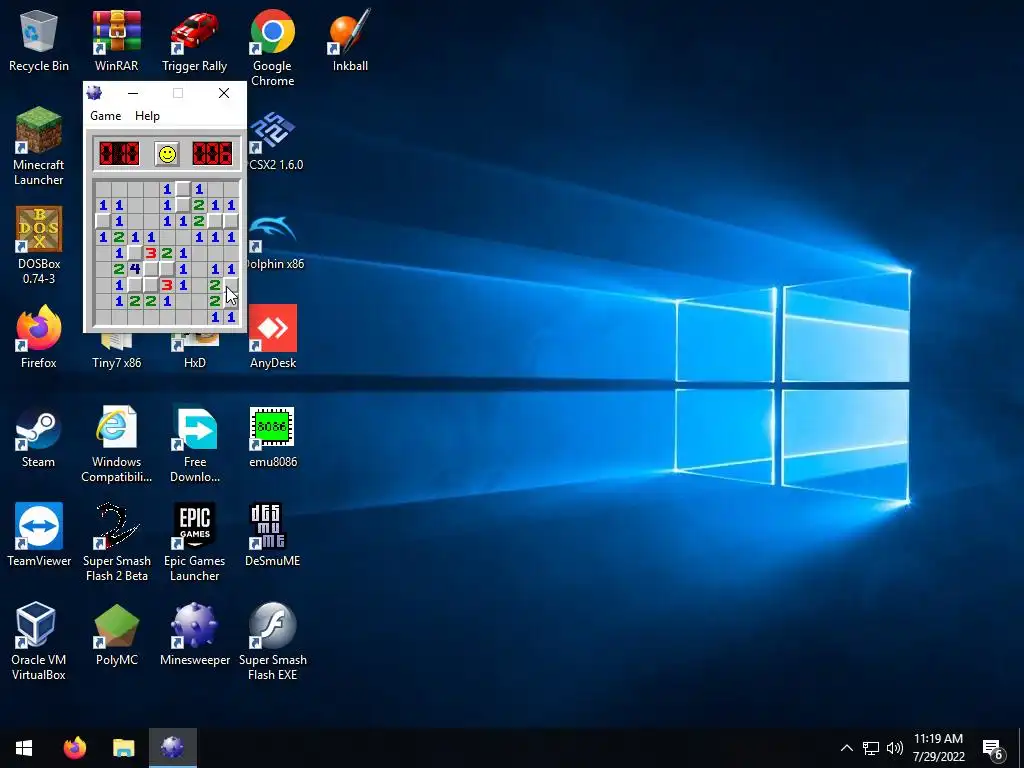
Task: Select the Steam desktop shortcut
Action: (39, 436)
